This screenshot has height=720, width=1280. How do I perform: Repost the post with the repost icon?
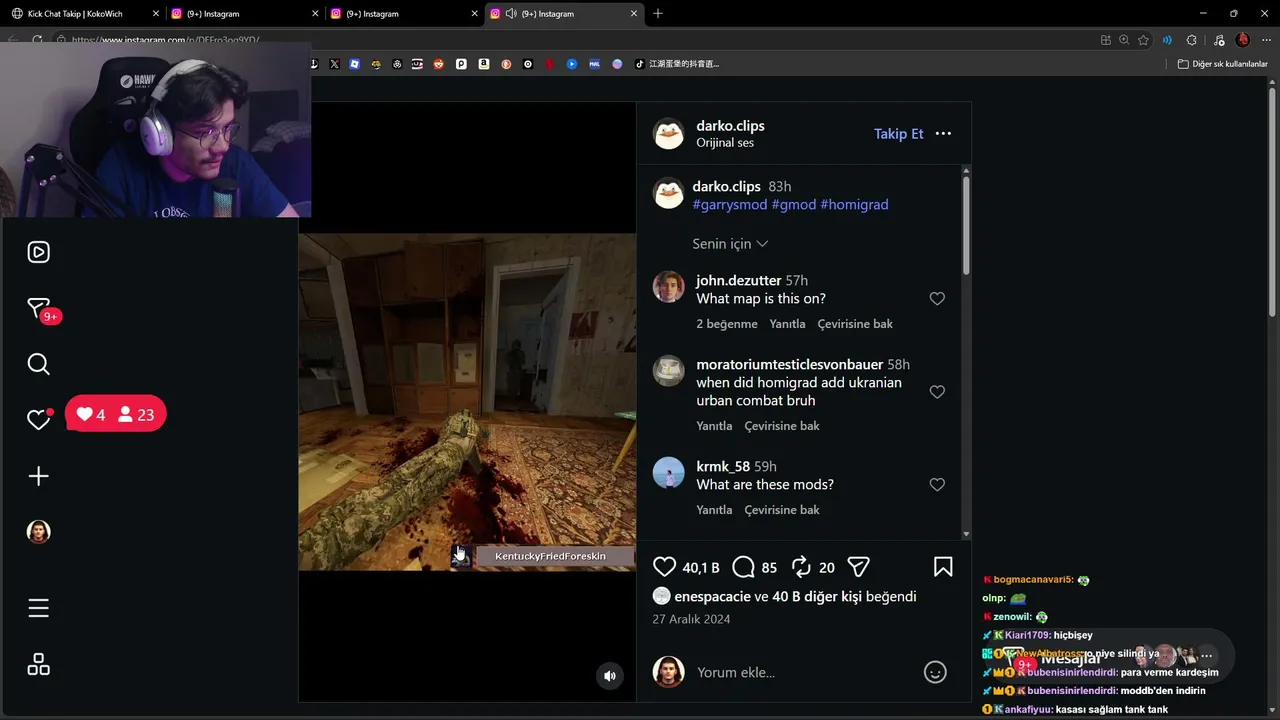pyautogui.click(x=801, y=567)
